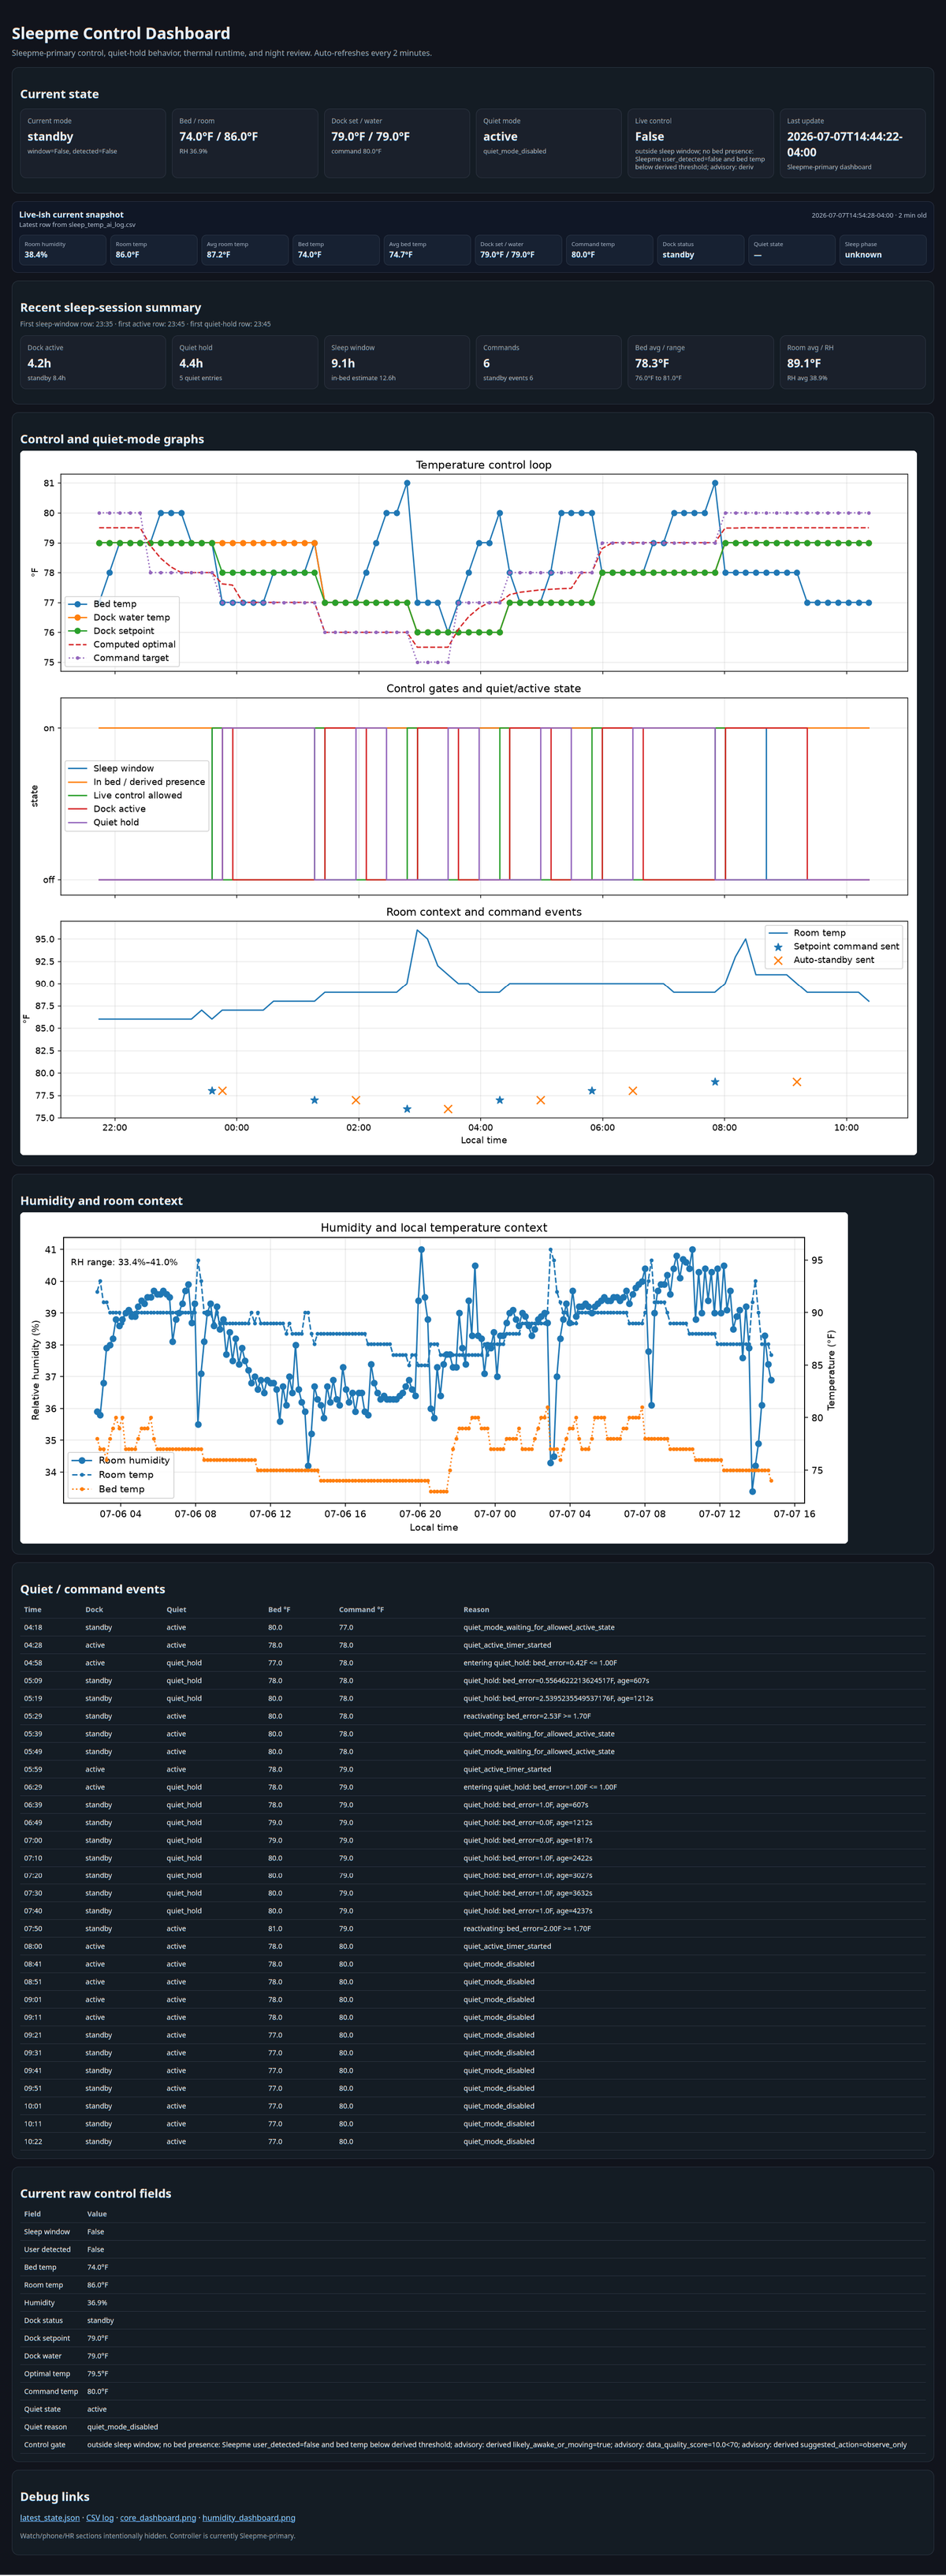Screen dimensions: 946x2576
Task: Click the Room avg / RH 89.1°F card
Action: tap(853, 362)
